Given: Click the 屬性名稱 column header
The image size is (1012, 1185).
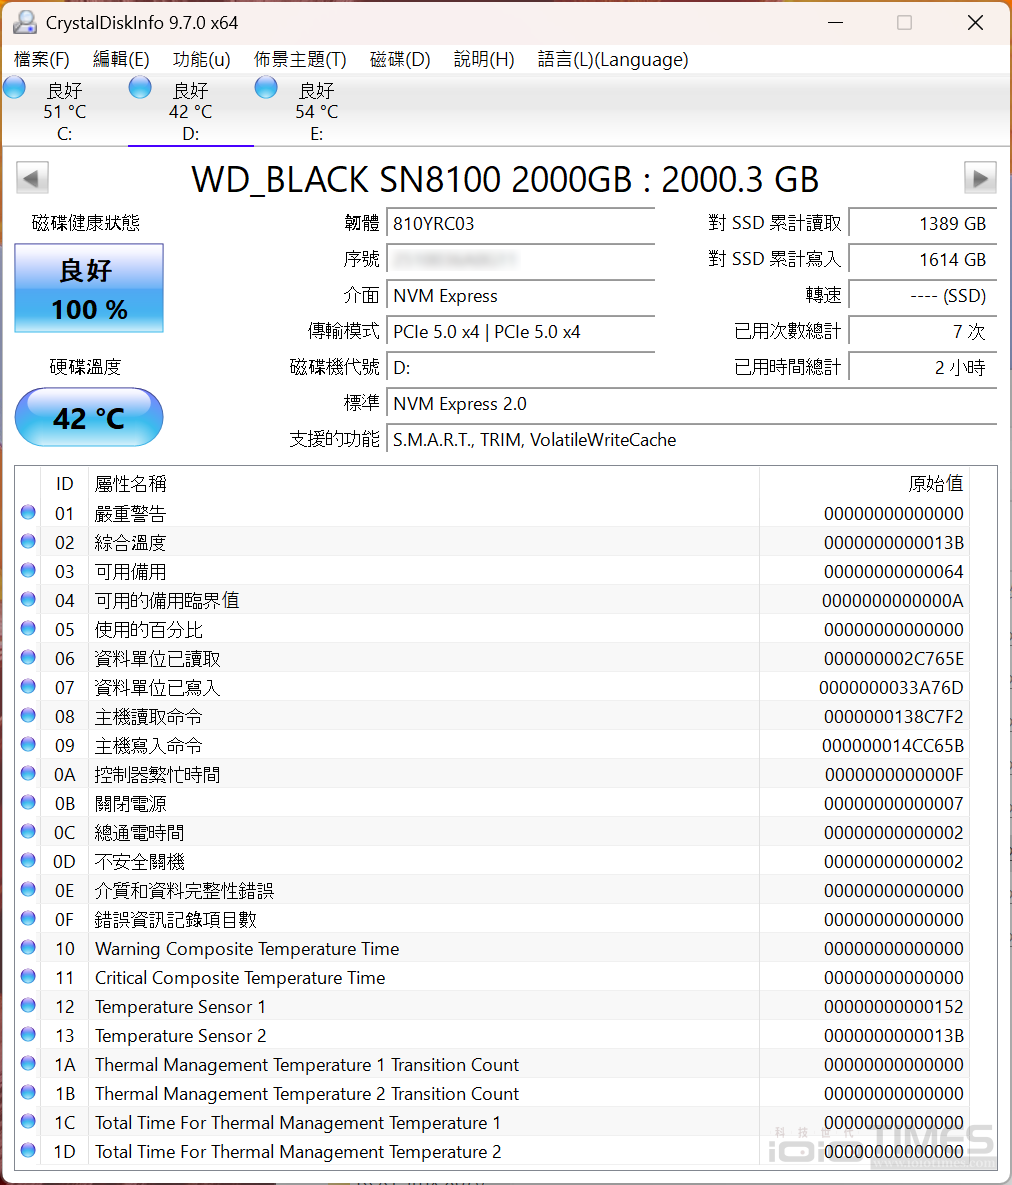Looking at the screenshot, I should (x=424, y=484).
